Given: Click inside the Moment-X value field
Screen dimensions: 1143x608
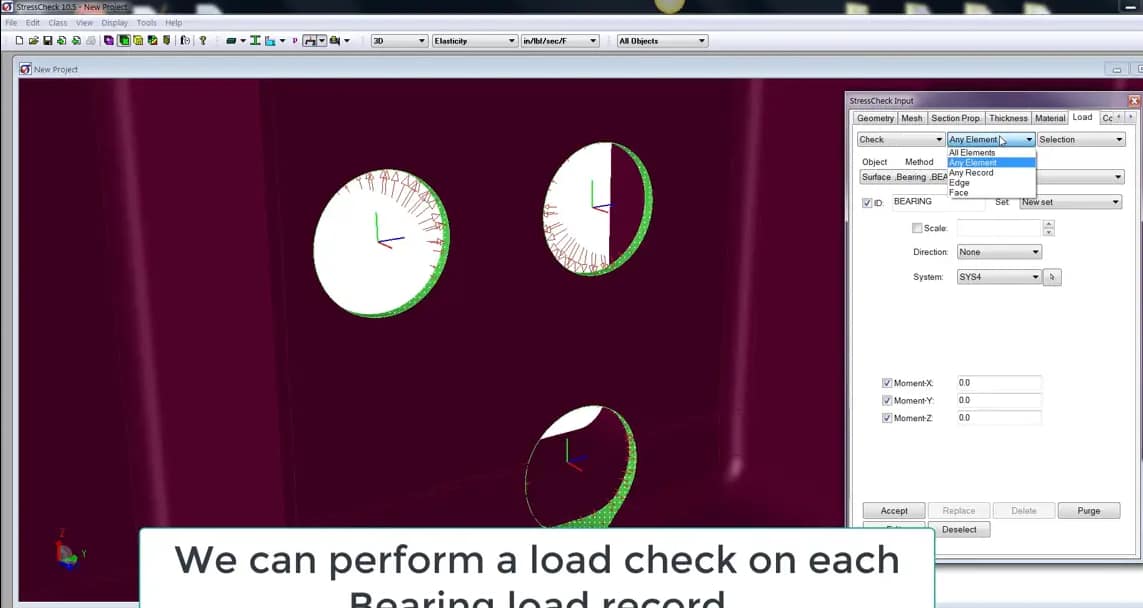Looking at the screenshot, I should click(x=1000, y=382).
